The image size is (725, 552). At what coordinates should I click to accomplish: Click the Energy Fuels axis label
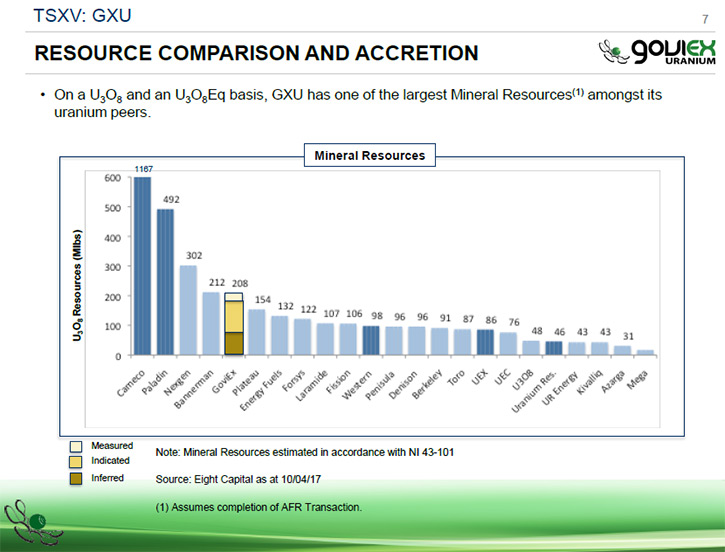click(x=261, y=390)
